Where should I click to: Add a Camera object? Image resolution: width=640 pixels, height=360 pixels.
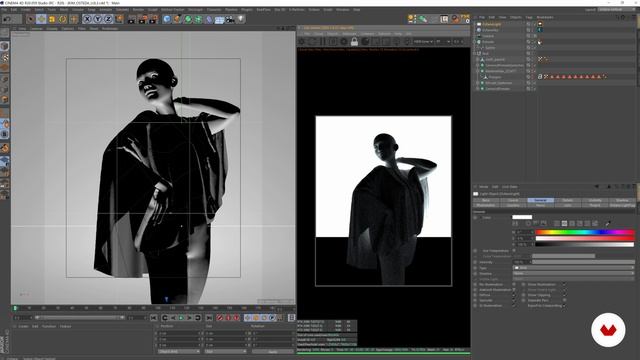pos(230,19)
